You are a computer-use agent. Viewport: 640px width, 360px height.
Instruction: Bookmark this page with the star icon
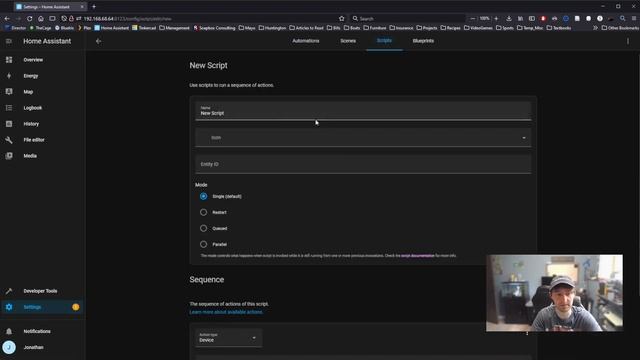[x=342, y=18]
